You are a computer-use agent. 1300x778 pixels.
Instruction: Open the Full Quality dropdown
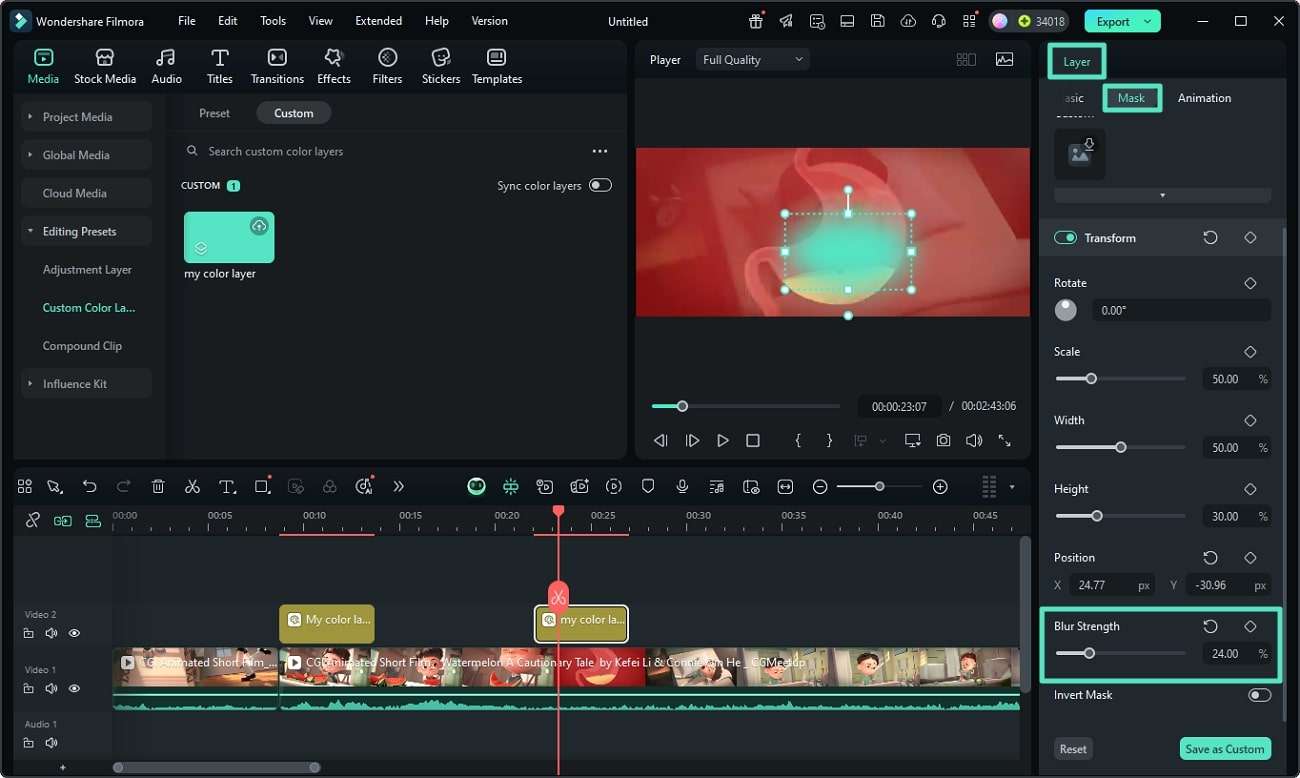(x=753, y=60)
